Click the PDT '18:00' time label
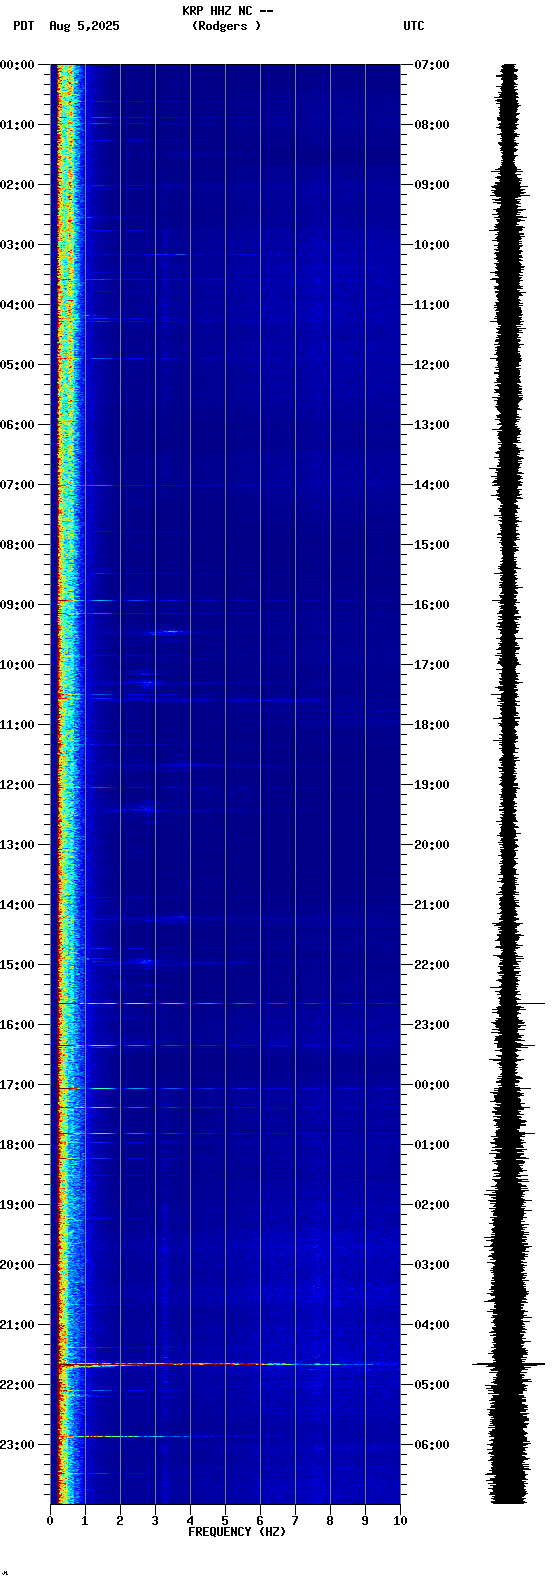This screenshot has width=552, height=1584. [18, 1145]
